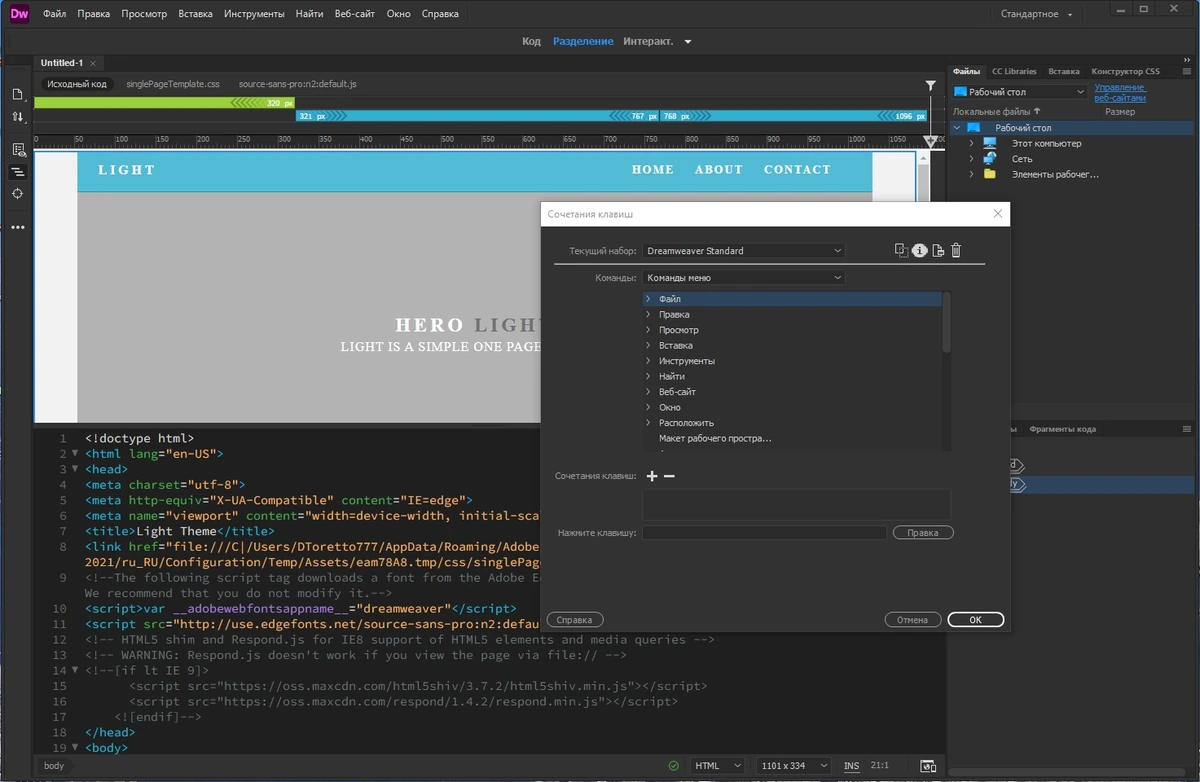Expand Этот компьютер in files panel
The width and height of the screenshot is (1200, 782).
pyautogui.click(x=971, y=143)
